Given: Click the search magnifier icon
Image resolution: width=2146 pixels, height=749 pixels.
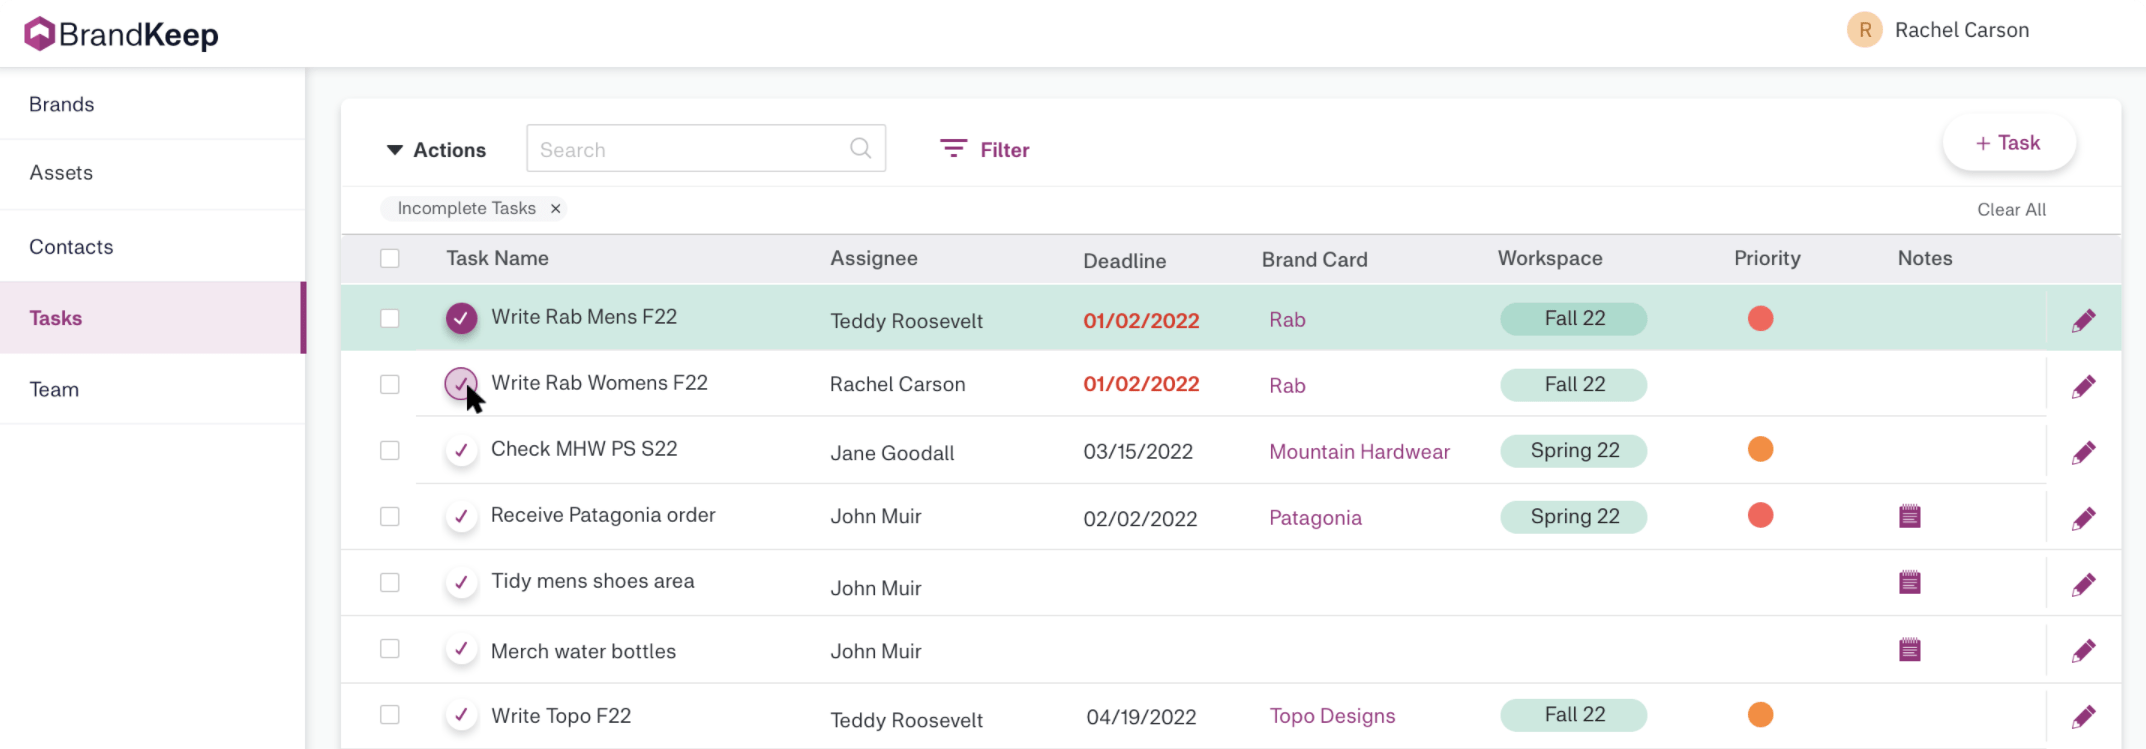Looking at the screenshot, I should (860, 148).
